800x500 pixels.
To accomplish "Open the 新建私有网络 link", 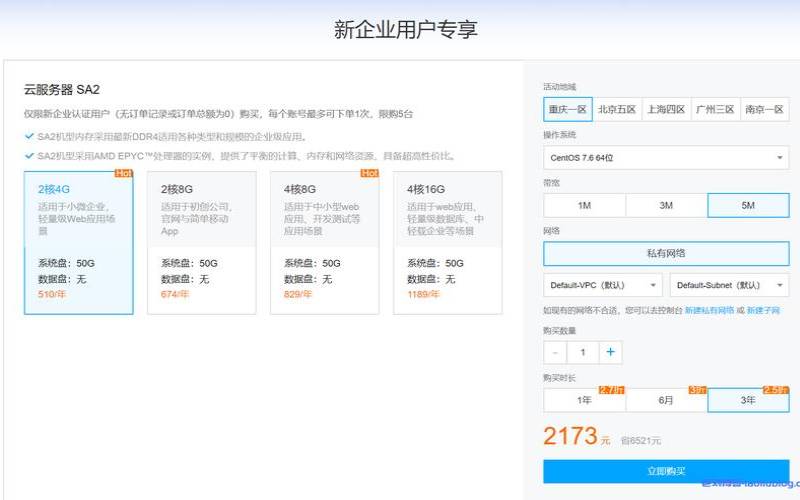I will [709, 310].
